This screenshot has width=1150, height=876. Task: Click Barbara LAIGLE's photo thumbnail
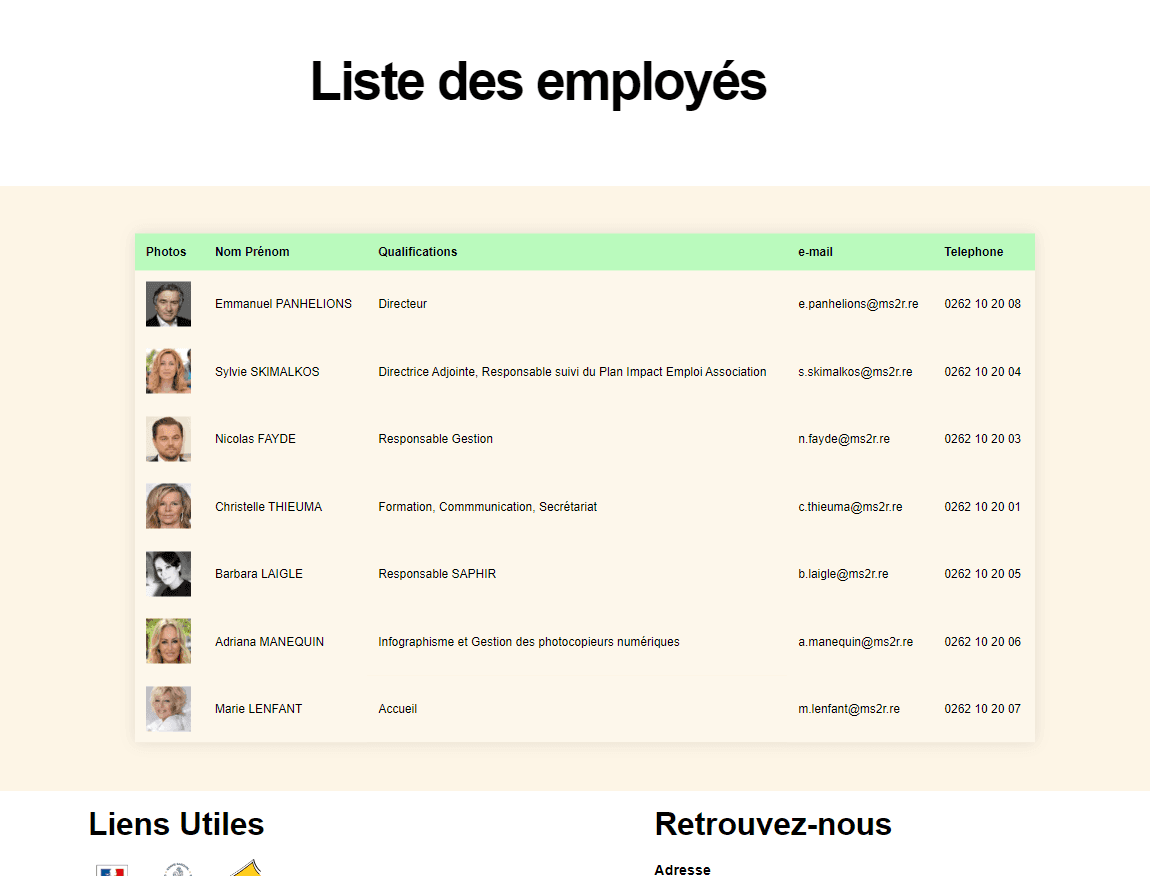pyautogui.click(x=168, y=574)
